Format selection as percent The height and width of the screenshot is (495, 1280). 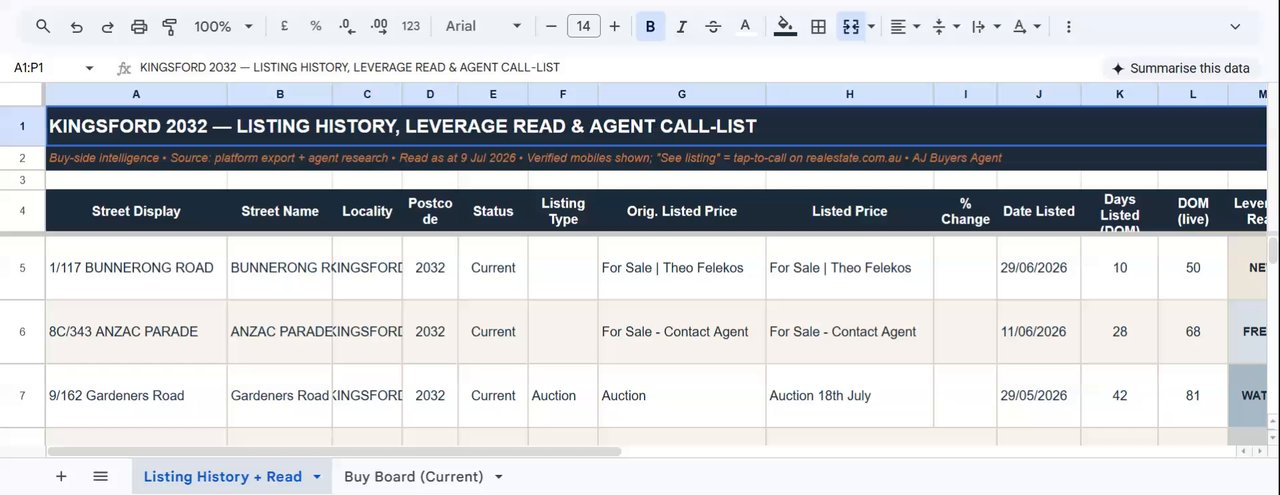[316, 27]
